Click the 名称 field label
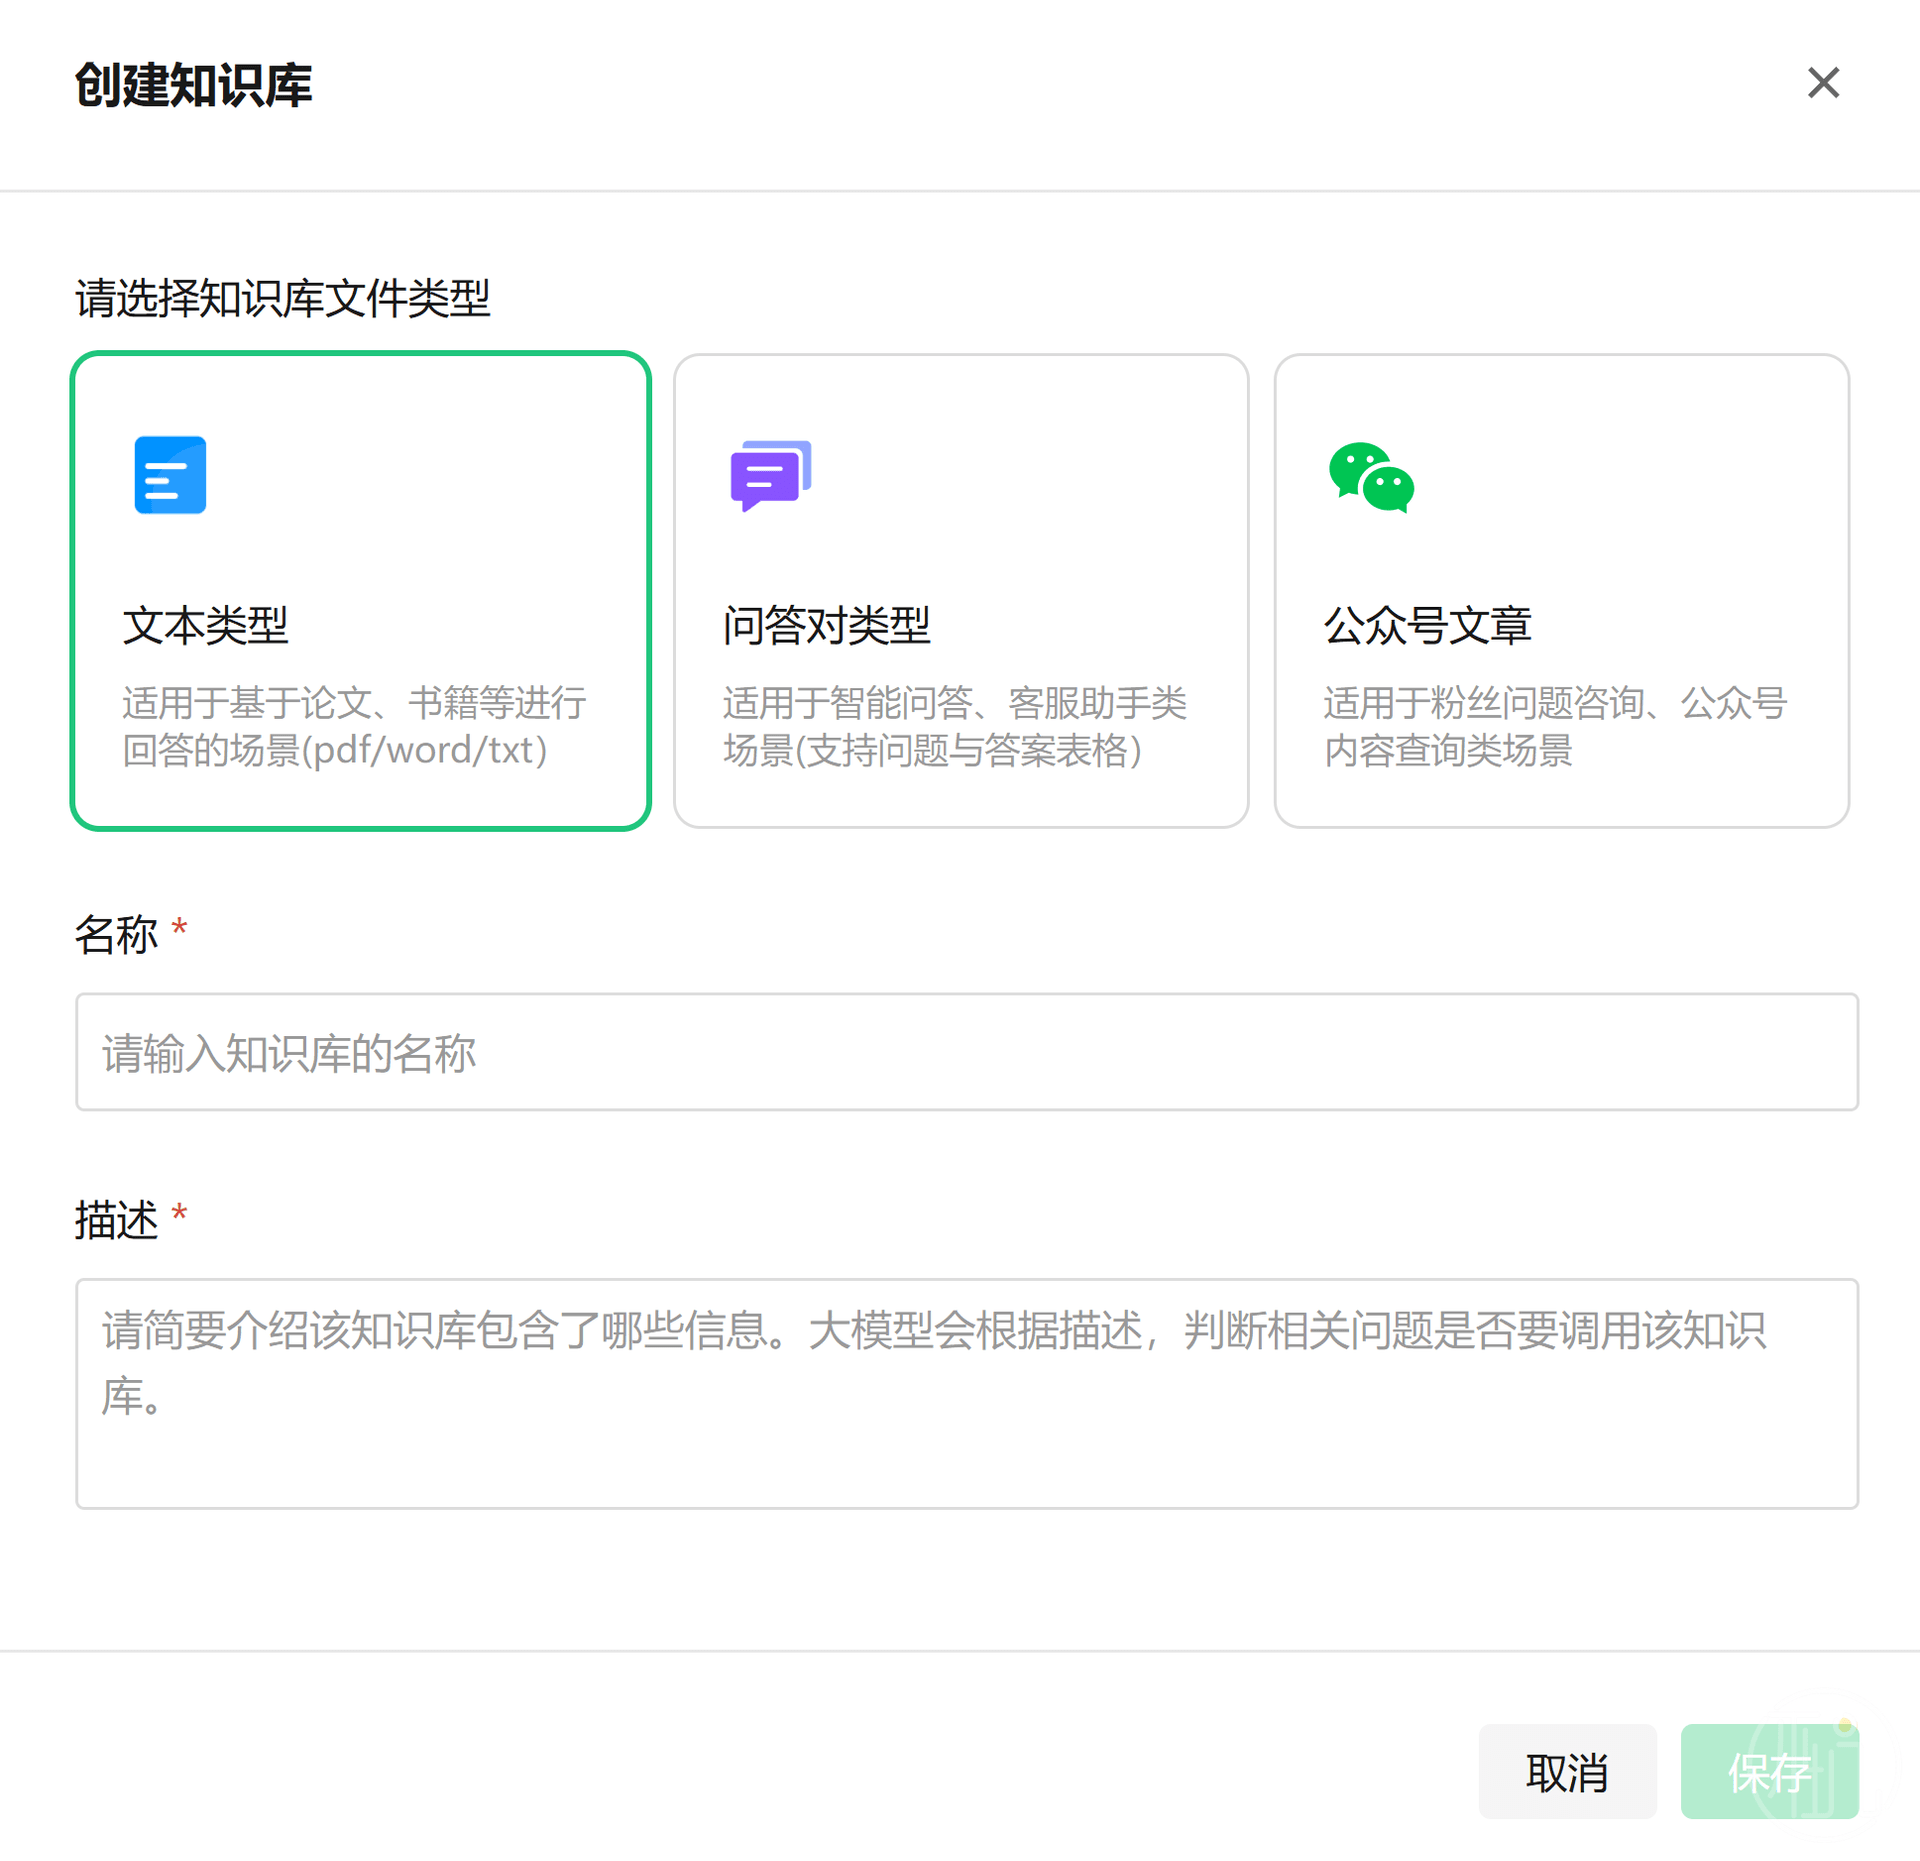Image resolution: width=1920 pixels, height=1861 pixels. coord(116,935)
